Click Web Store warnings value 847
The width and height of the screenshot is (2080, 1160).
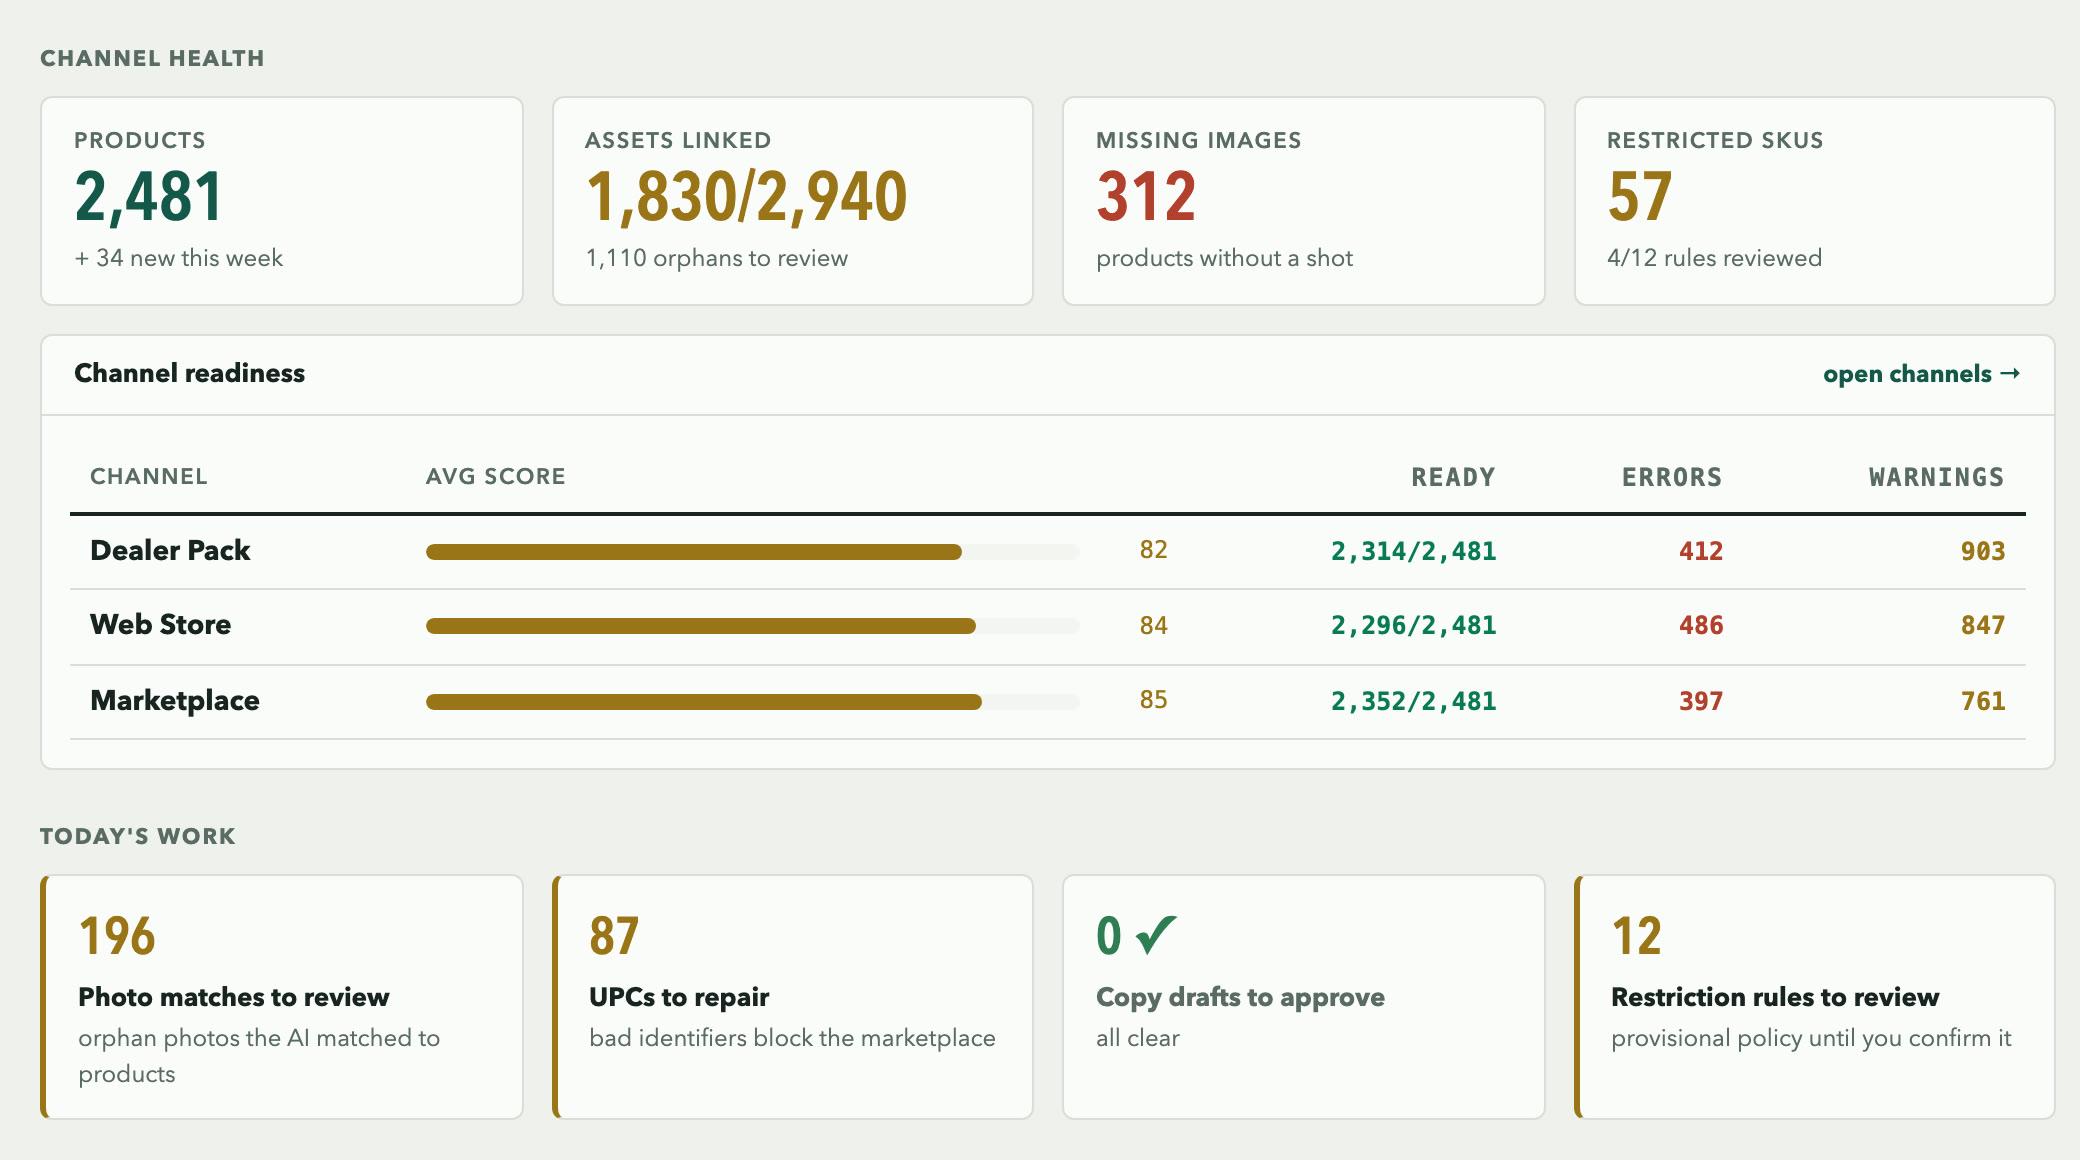click(1983, 625)
